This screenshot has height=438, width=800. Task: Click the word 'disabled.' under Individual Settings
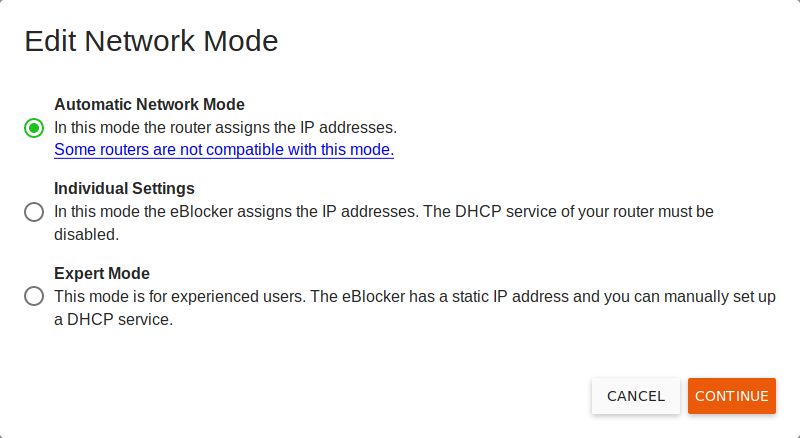(x=87, y=234)
